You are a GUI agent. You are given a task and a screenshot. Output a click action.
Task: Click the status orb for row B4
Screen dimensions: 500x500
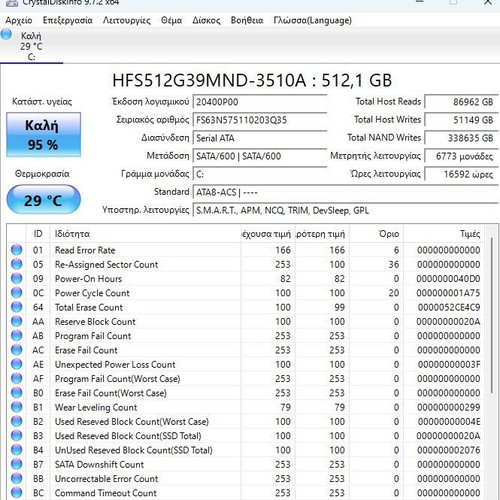pyautogui.click(x=16, y=450)
